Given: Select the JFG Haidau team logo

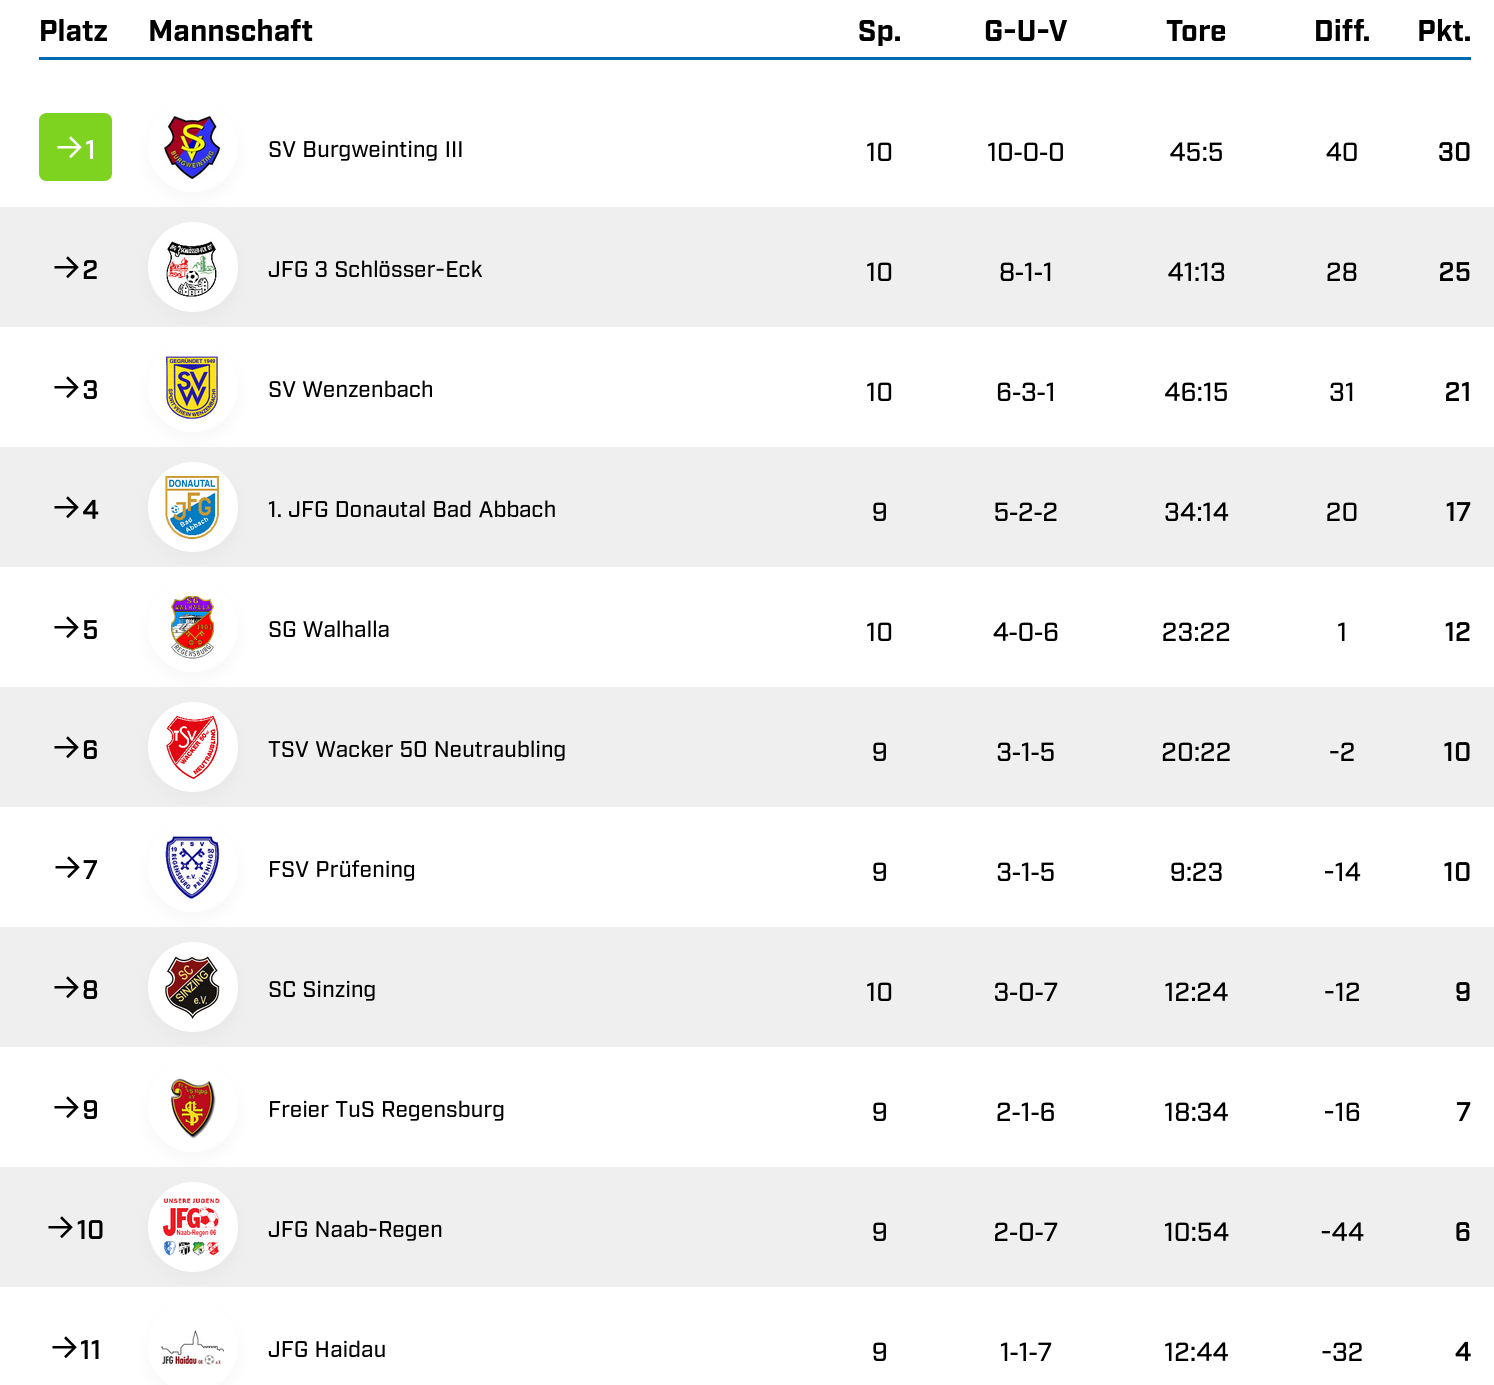Looking at the screenshot, I should [192, 1348].
